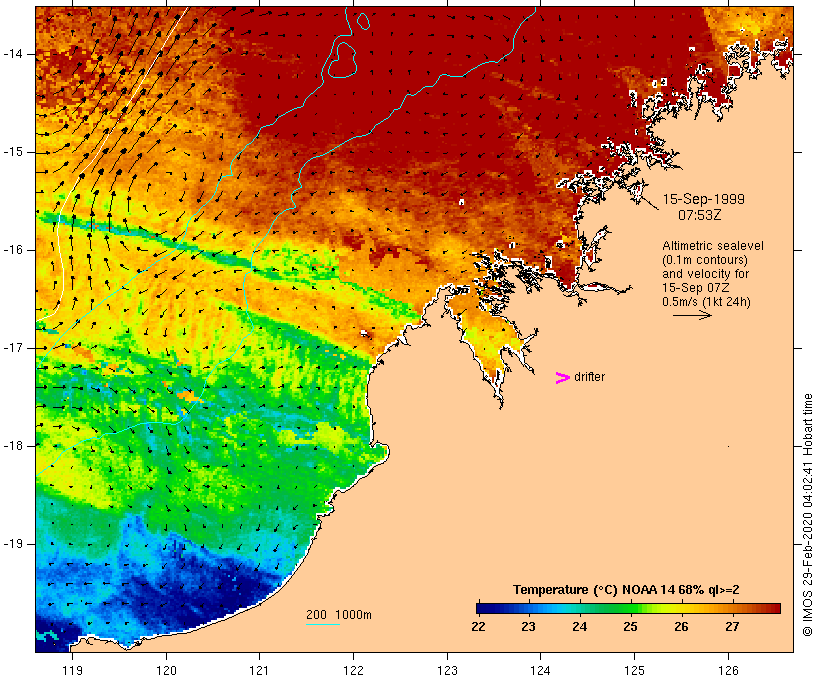Click the velocity scale reference arrow
Image resolution: width=820 pixels, height=680 pixels.
pyautogui.click(x=692, y=315)
